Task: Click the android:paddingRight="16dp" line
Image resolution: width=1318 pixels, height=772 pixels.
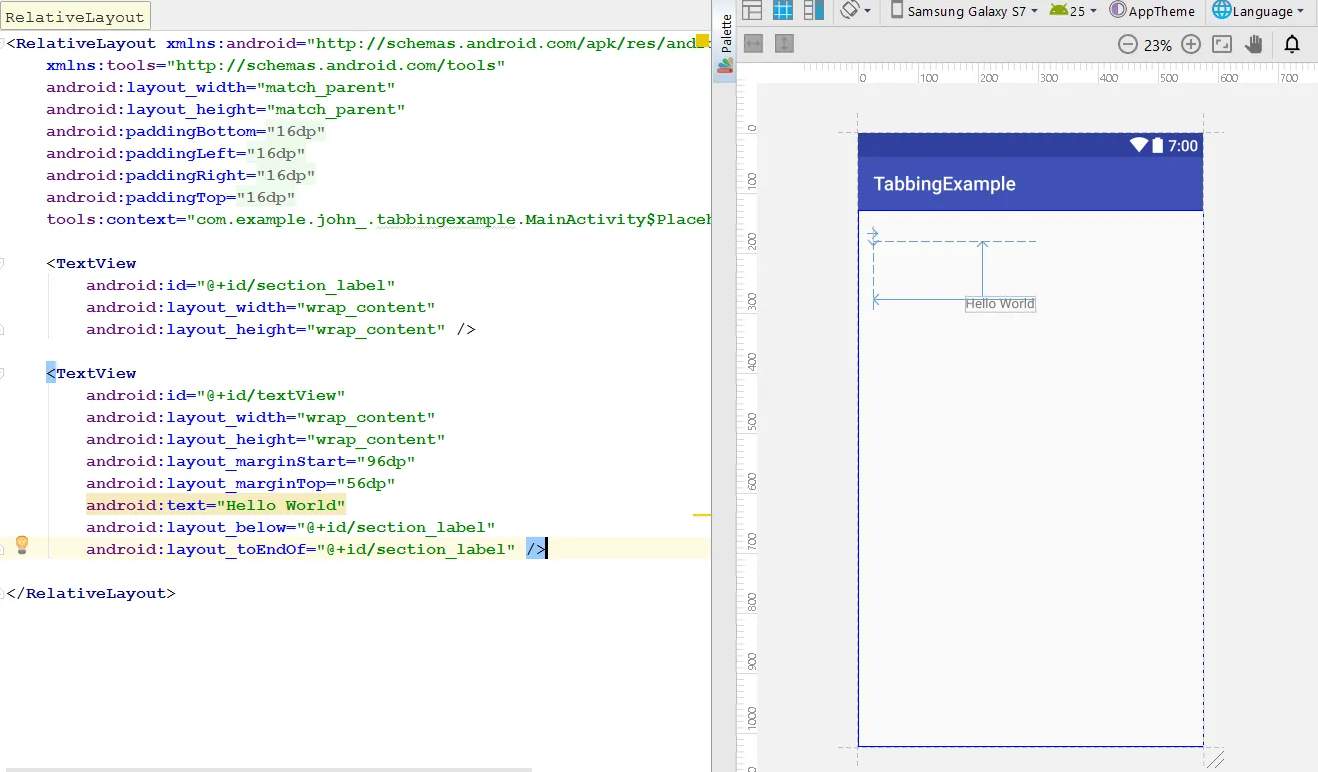Action: pyautogui.click(x=181, y=175)
